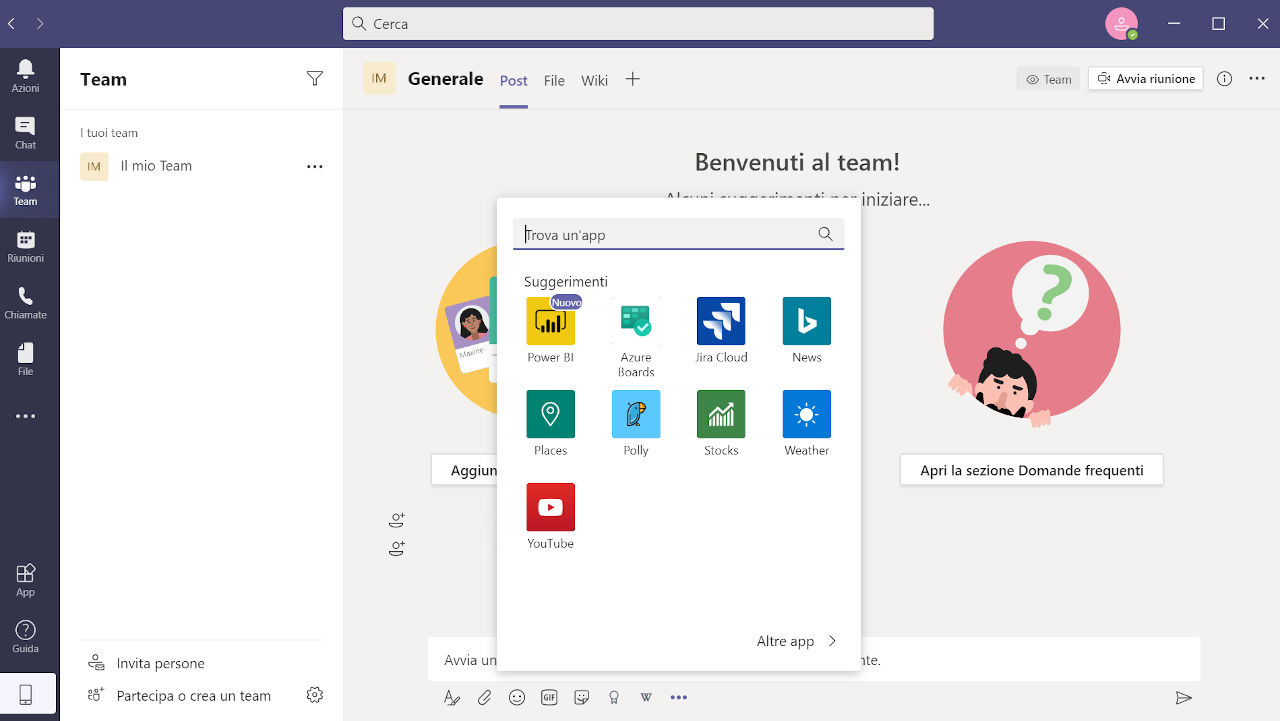Select the Stocks app
Screen dimensions: 1280x721
point(721,424)
